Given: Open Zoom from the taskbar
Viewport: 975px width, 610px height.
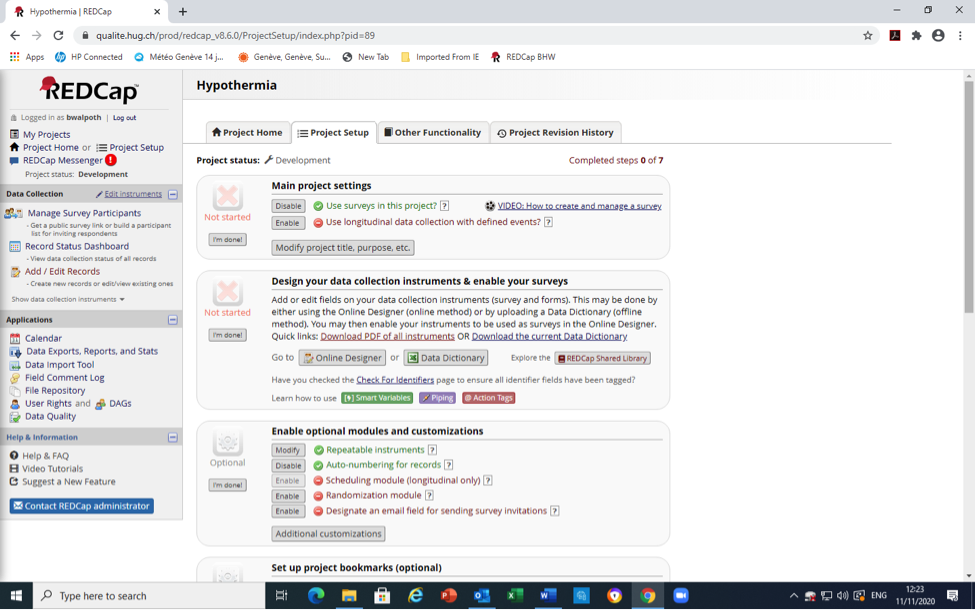Looking at the screenshot, I should pyautogui.click(x=681, y=596).
